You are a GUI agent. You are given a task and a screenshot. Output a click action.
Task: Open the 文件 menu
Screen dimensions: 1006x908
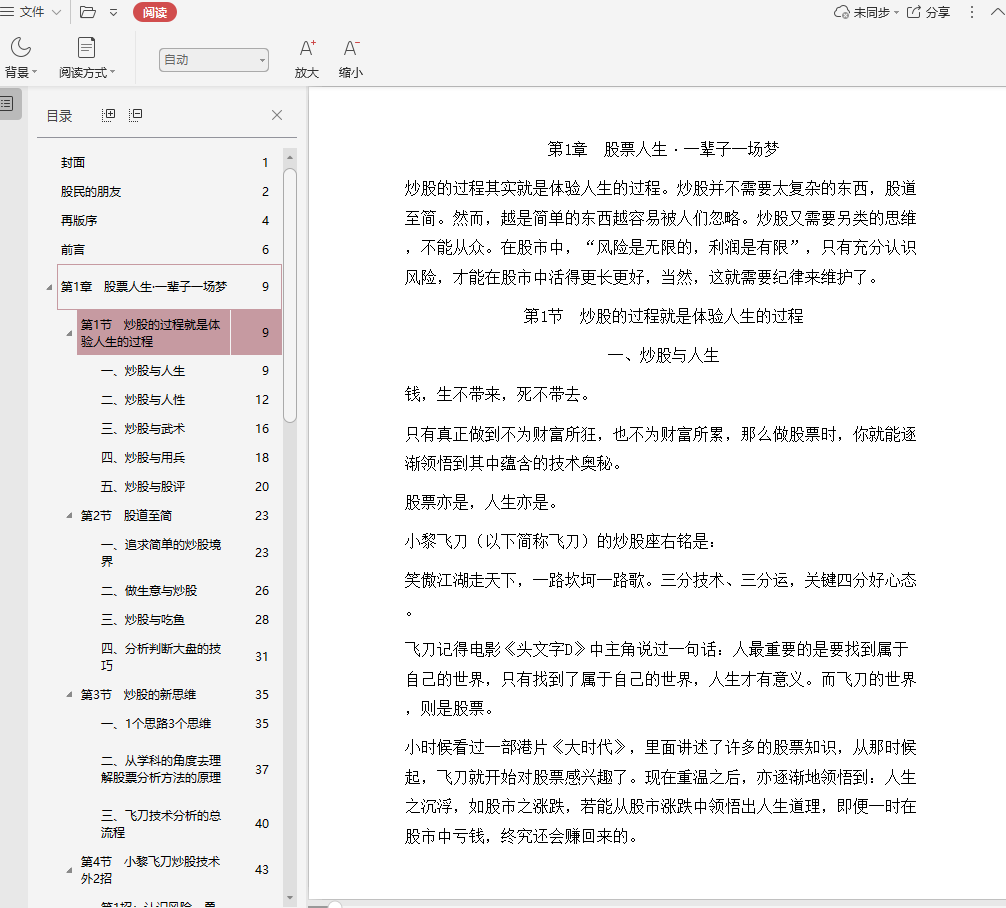coord(31,12)
